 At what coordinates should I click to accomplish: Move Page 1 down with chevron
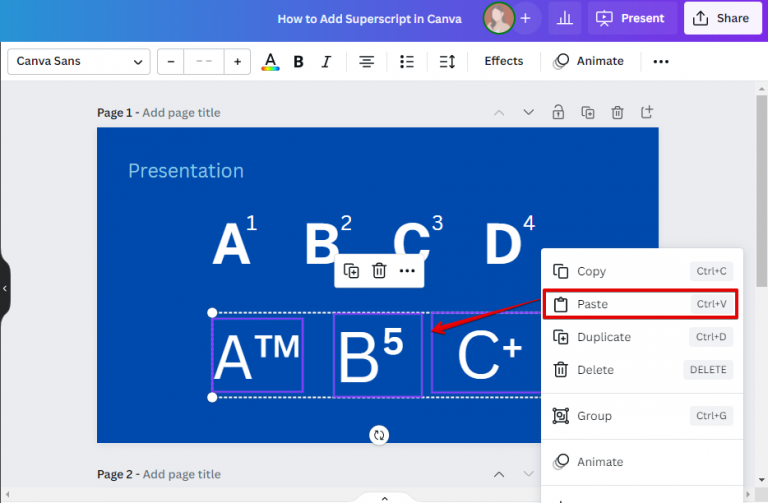click(528, 113)
